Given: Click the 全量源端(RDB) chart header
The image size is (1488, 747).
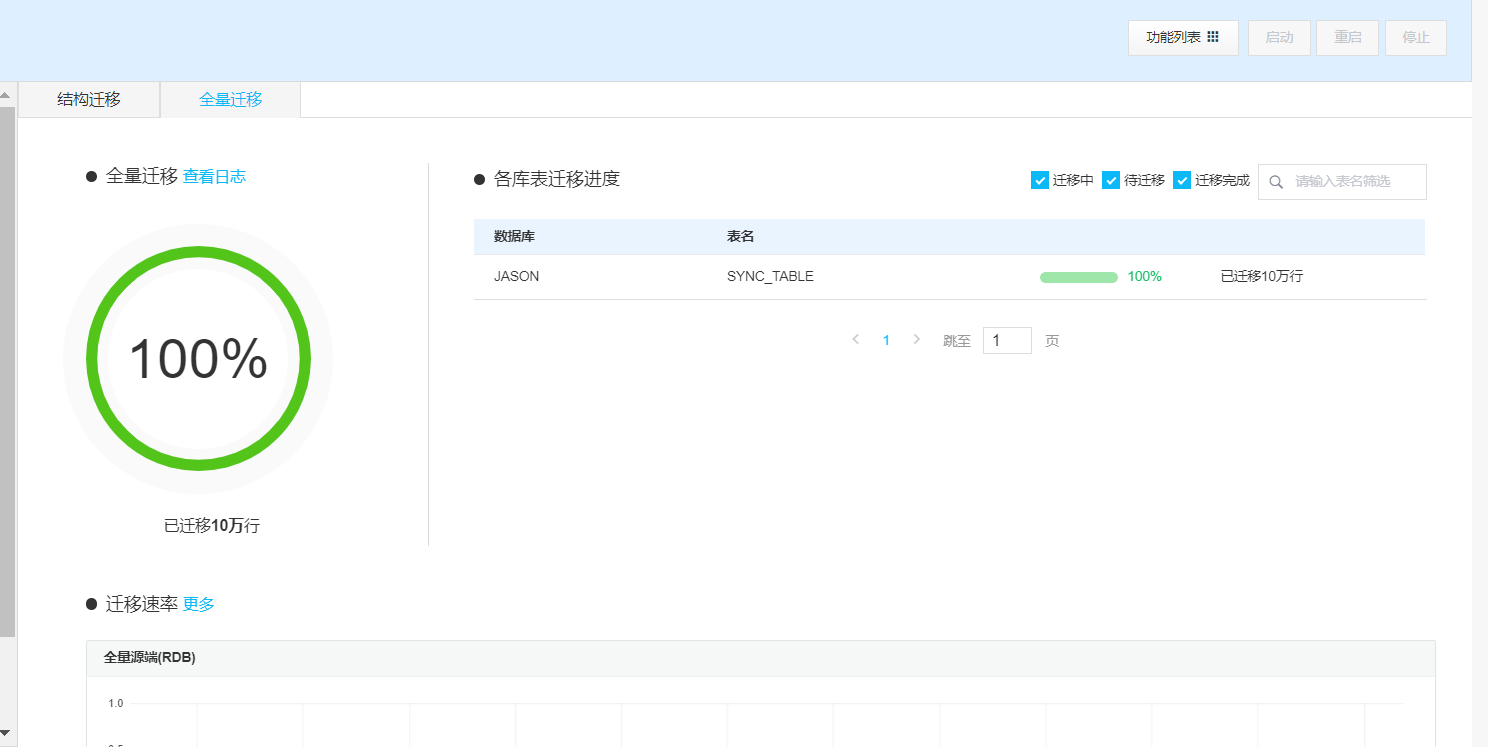Looking at the screenshot, I should pos(760,658).
